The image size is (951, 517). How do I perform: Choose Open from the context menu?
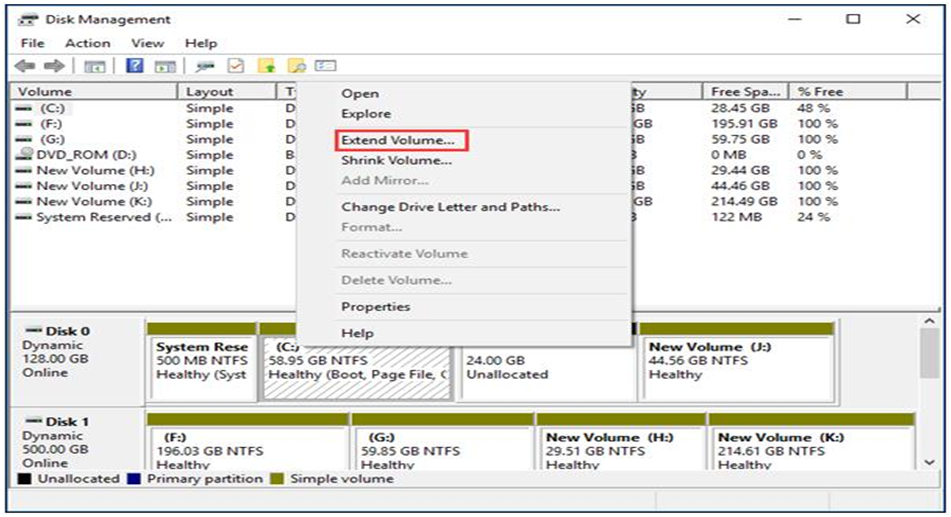tap(360, 94)
